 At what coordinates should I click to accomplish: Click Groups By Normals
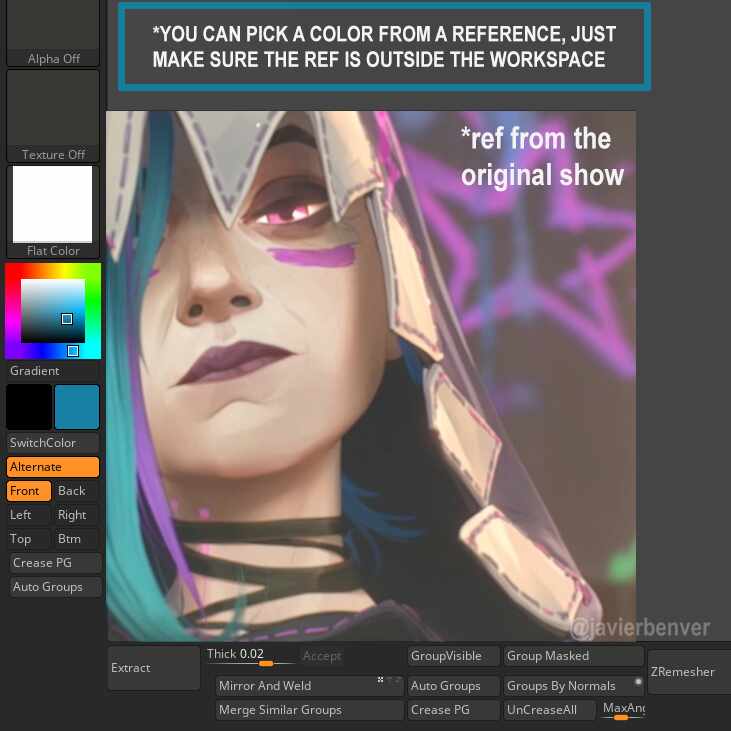point(573,686)
